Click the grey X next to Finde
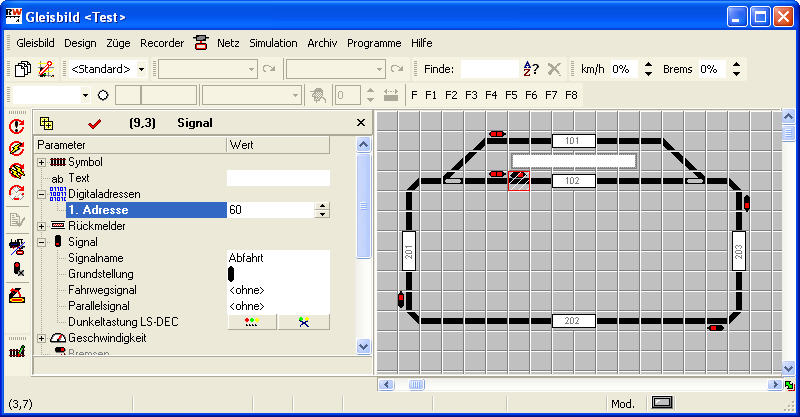The width and height of the screenshot is (800, 417). point(554,69)
